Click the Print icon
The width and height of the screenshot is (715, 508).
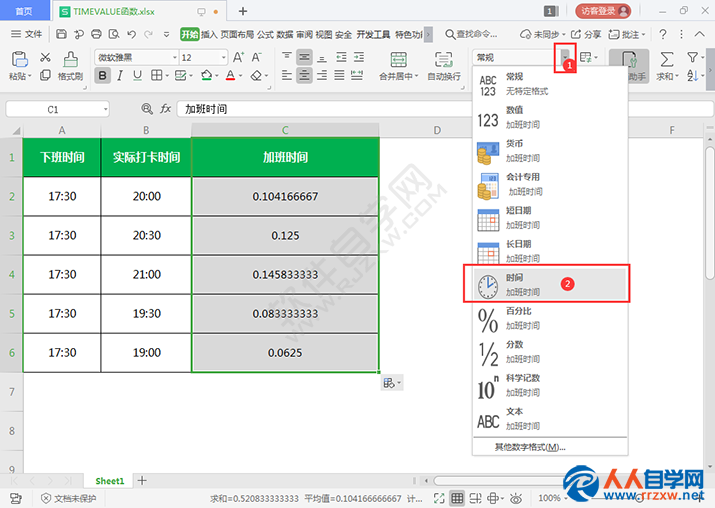tap(96, 34)
